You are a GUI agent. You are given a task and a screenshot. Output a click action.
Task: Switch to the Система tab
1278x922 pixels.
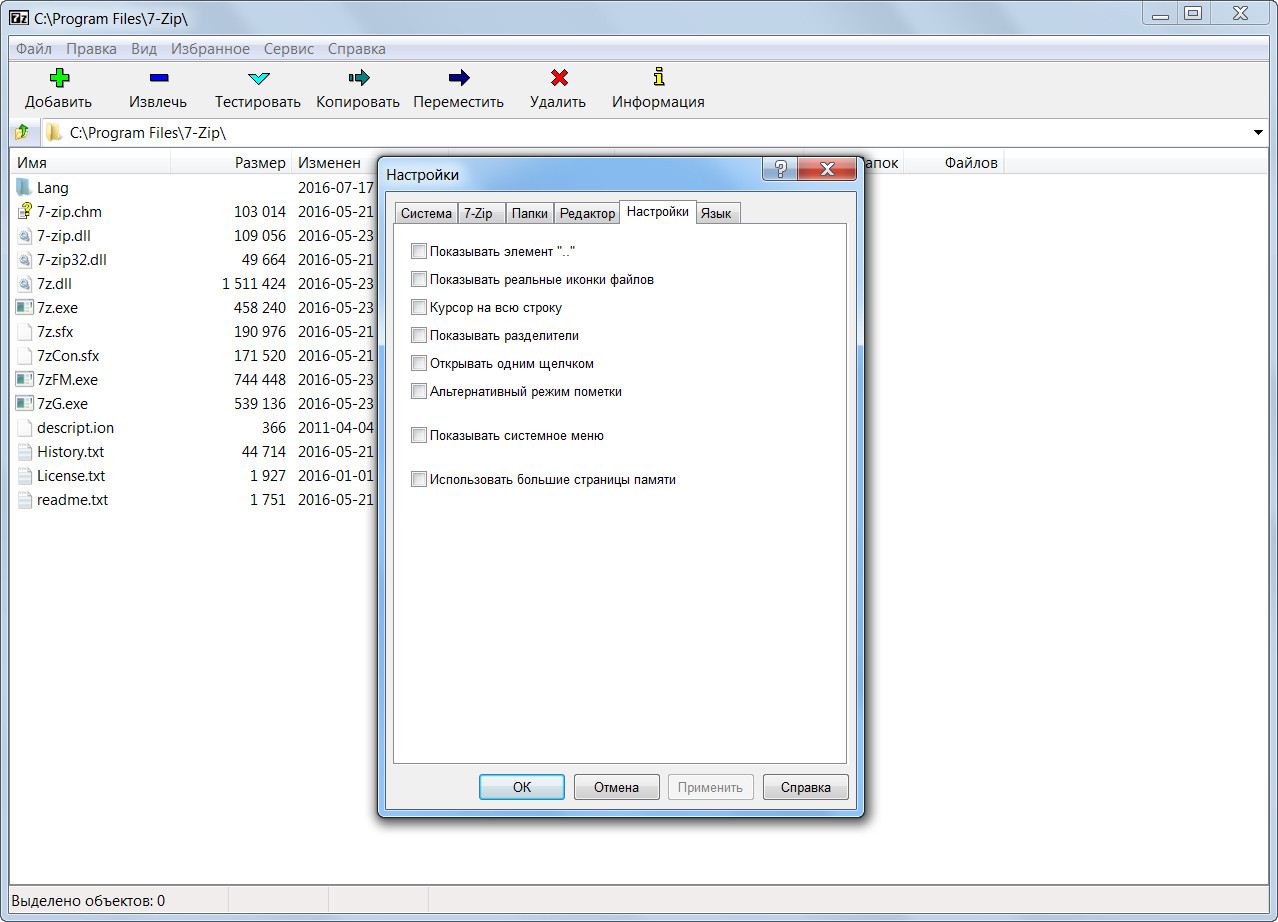[426, 213]
